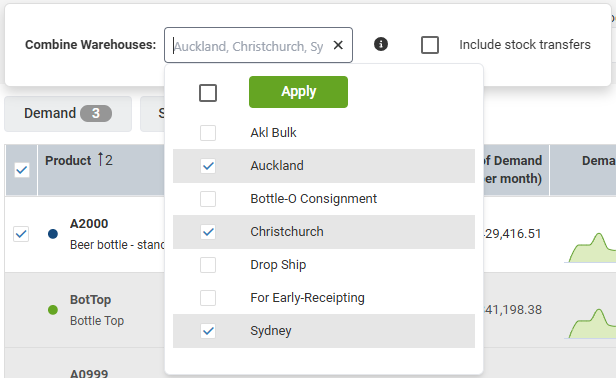Toggle the A2000 row checkbox
The height and width of the screenshot is (378, 616).
[x=21, y=234]
